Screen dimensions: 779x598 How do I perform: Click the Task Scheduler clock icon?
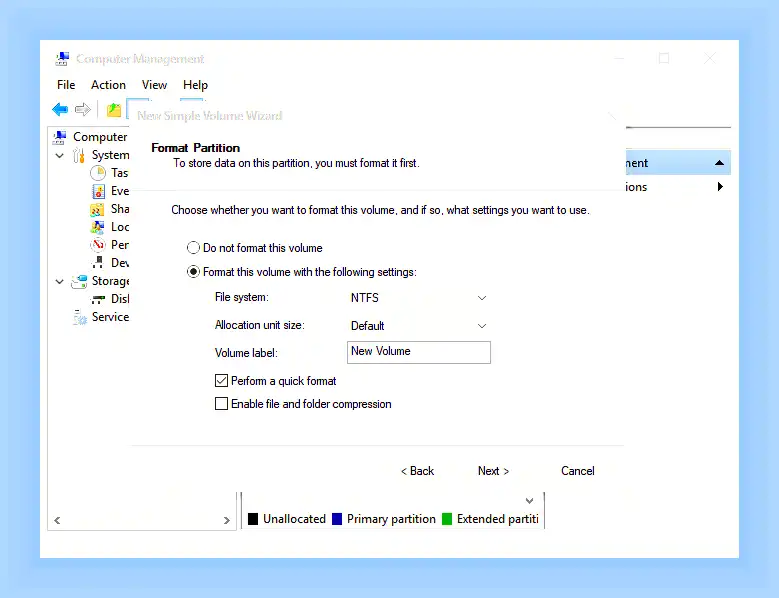click(98, 173)
